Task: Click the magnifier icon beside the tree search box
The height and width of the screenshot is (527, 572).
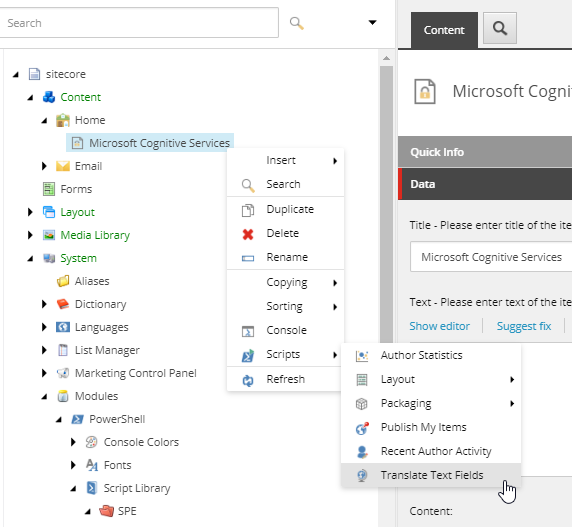Action: [297, 23]
